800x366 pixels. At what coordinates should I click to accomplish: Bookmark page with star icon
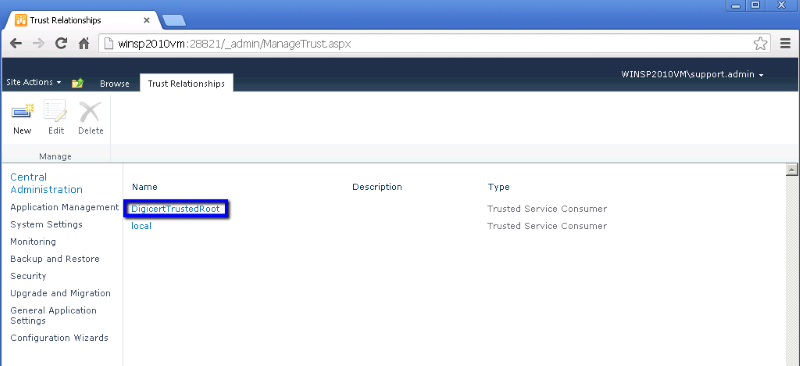tap(760, 44)
